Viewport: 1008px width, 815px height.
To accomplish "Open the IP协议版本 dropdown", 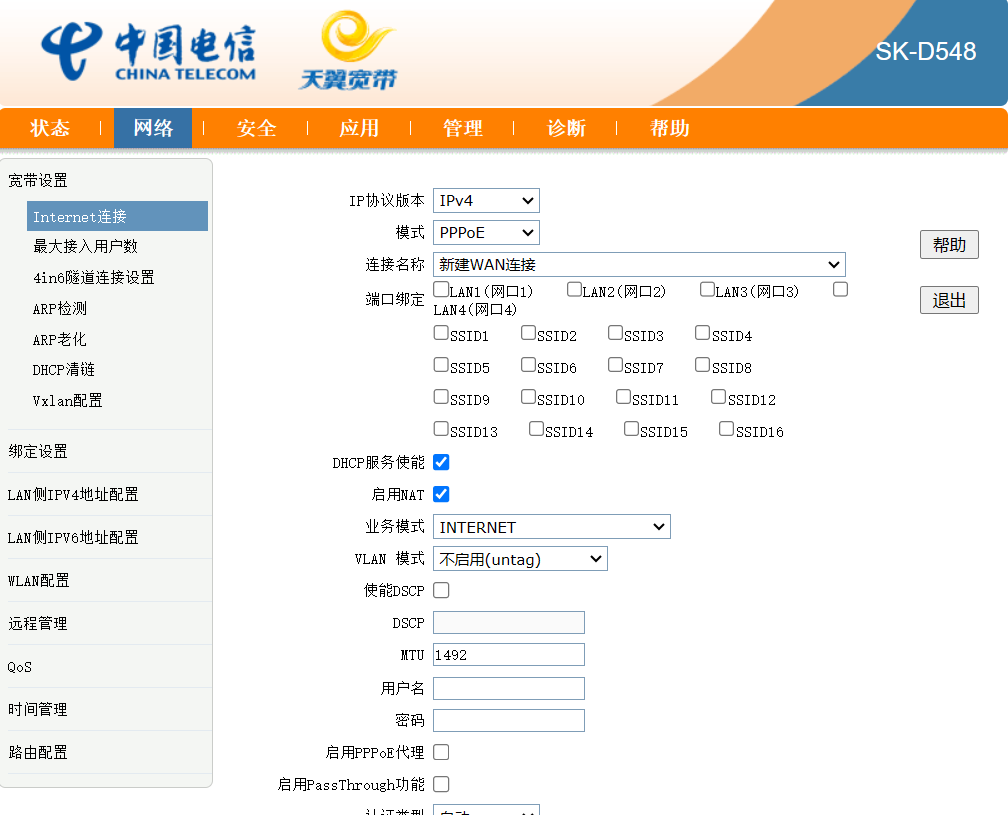I will click(486, 201).
